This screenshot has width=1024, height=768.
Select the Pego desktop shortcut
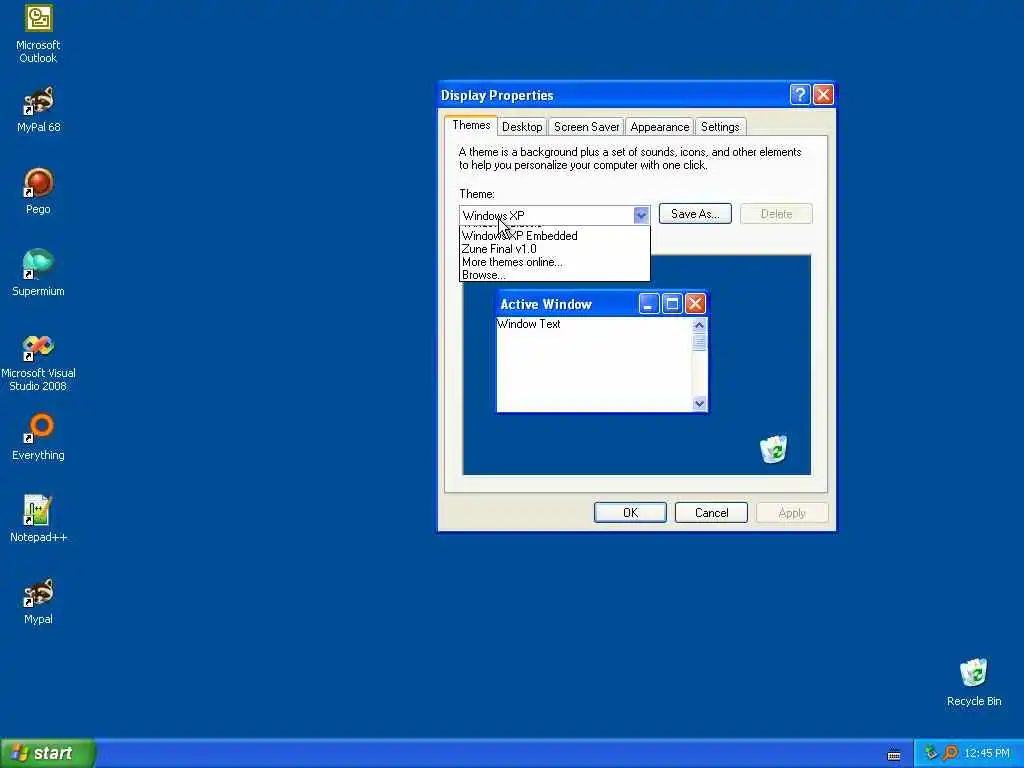click(x=38, y=192)
